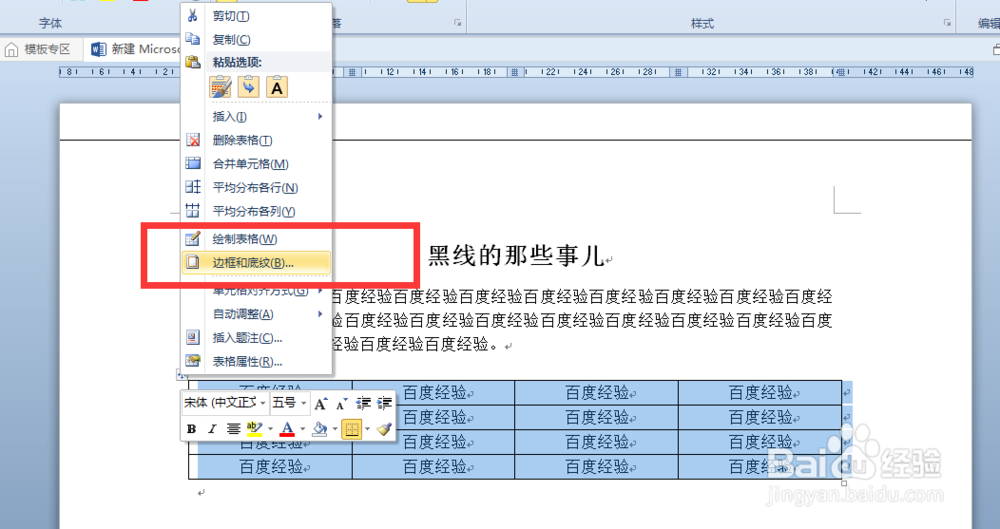Click 平均分布各行(N) distribute rows

point(256,188)
